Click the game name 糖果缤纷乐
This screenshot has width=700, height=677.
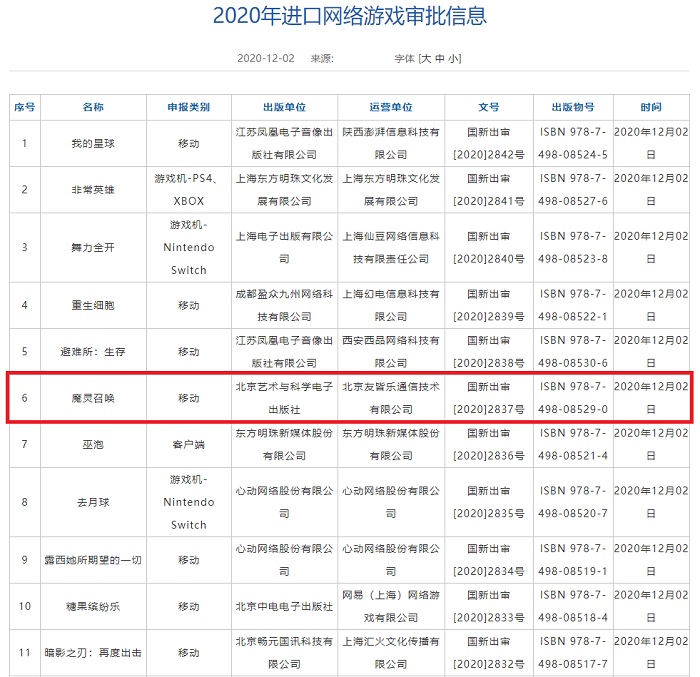pyautogui.click(x=93, y=606)
